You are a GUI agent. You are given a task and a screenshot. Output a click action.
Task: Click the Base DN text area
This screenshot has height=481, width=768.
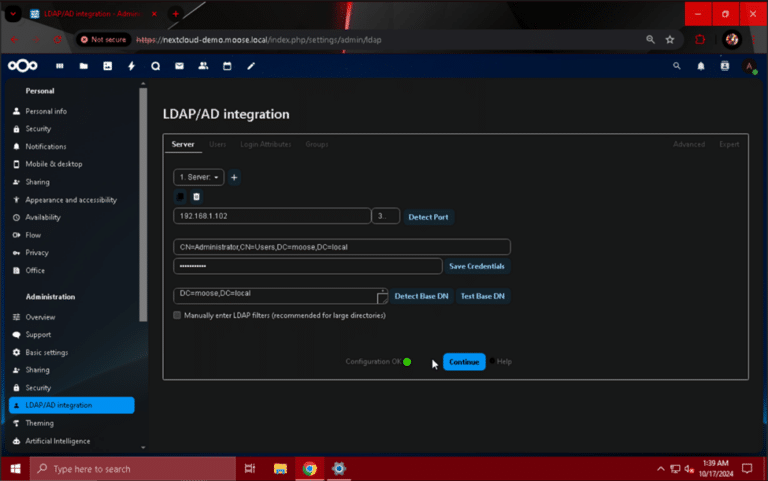tap(280, 296)
